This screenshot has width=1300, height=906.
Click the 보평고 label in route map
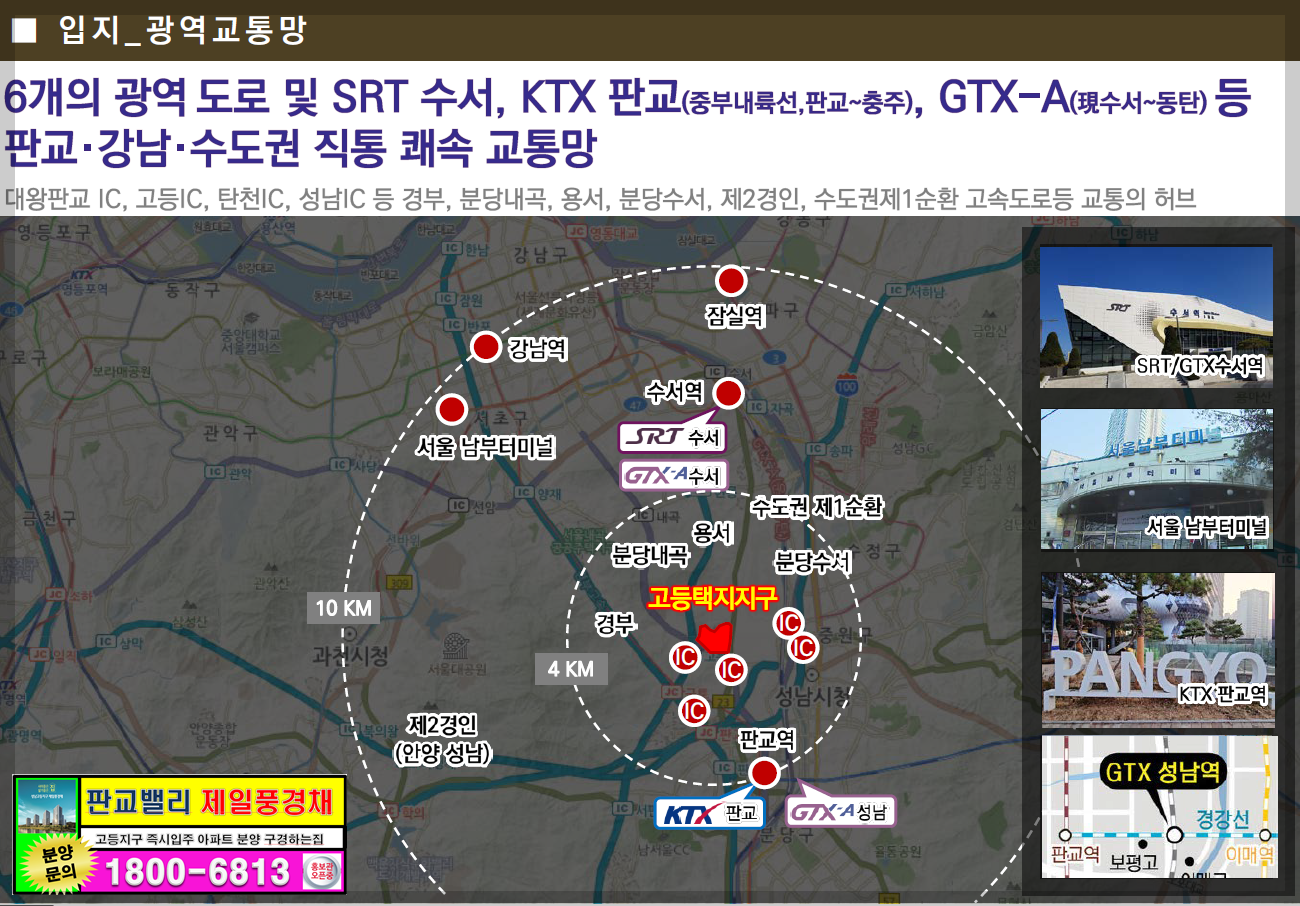point(1133,861)
